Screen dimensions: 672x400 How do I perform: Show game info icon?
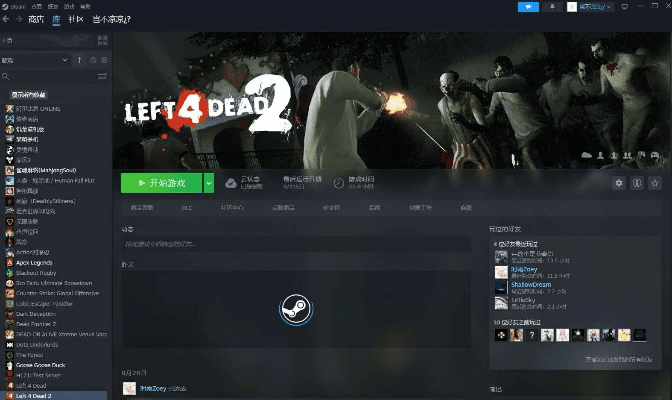[637, 183]
